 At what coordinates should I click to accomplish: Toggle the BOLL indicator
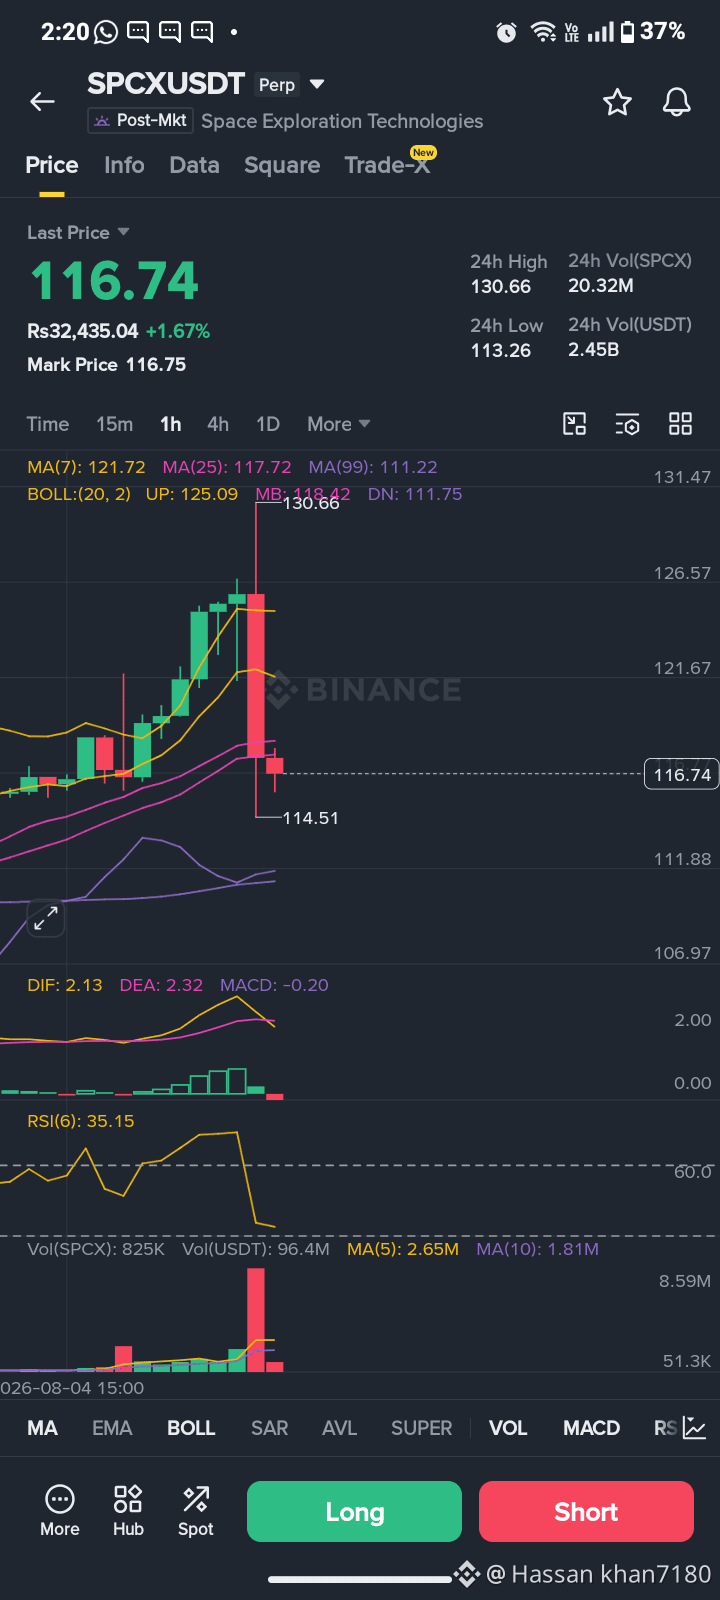pyautogui.click(x=191, y=1428)
